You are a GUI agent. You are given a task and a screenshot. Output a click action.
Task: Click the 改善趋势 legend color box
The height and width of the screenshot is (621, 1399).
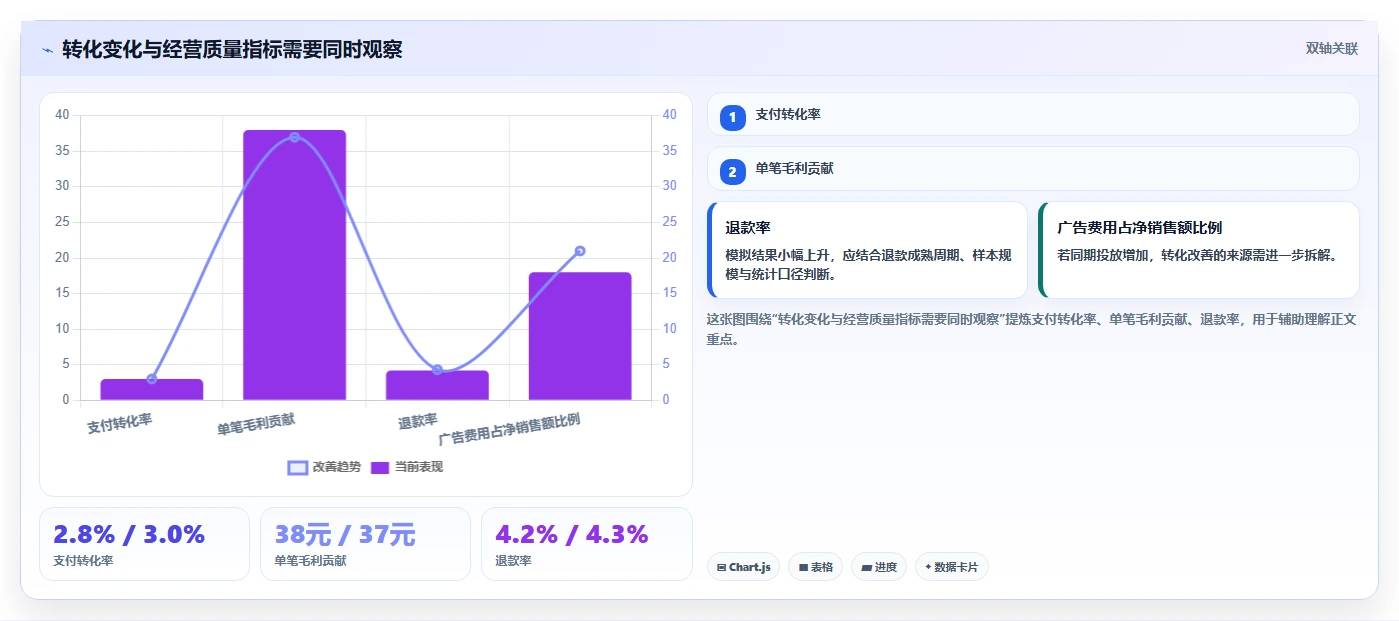pos(297,468)
